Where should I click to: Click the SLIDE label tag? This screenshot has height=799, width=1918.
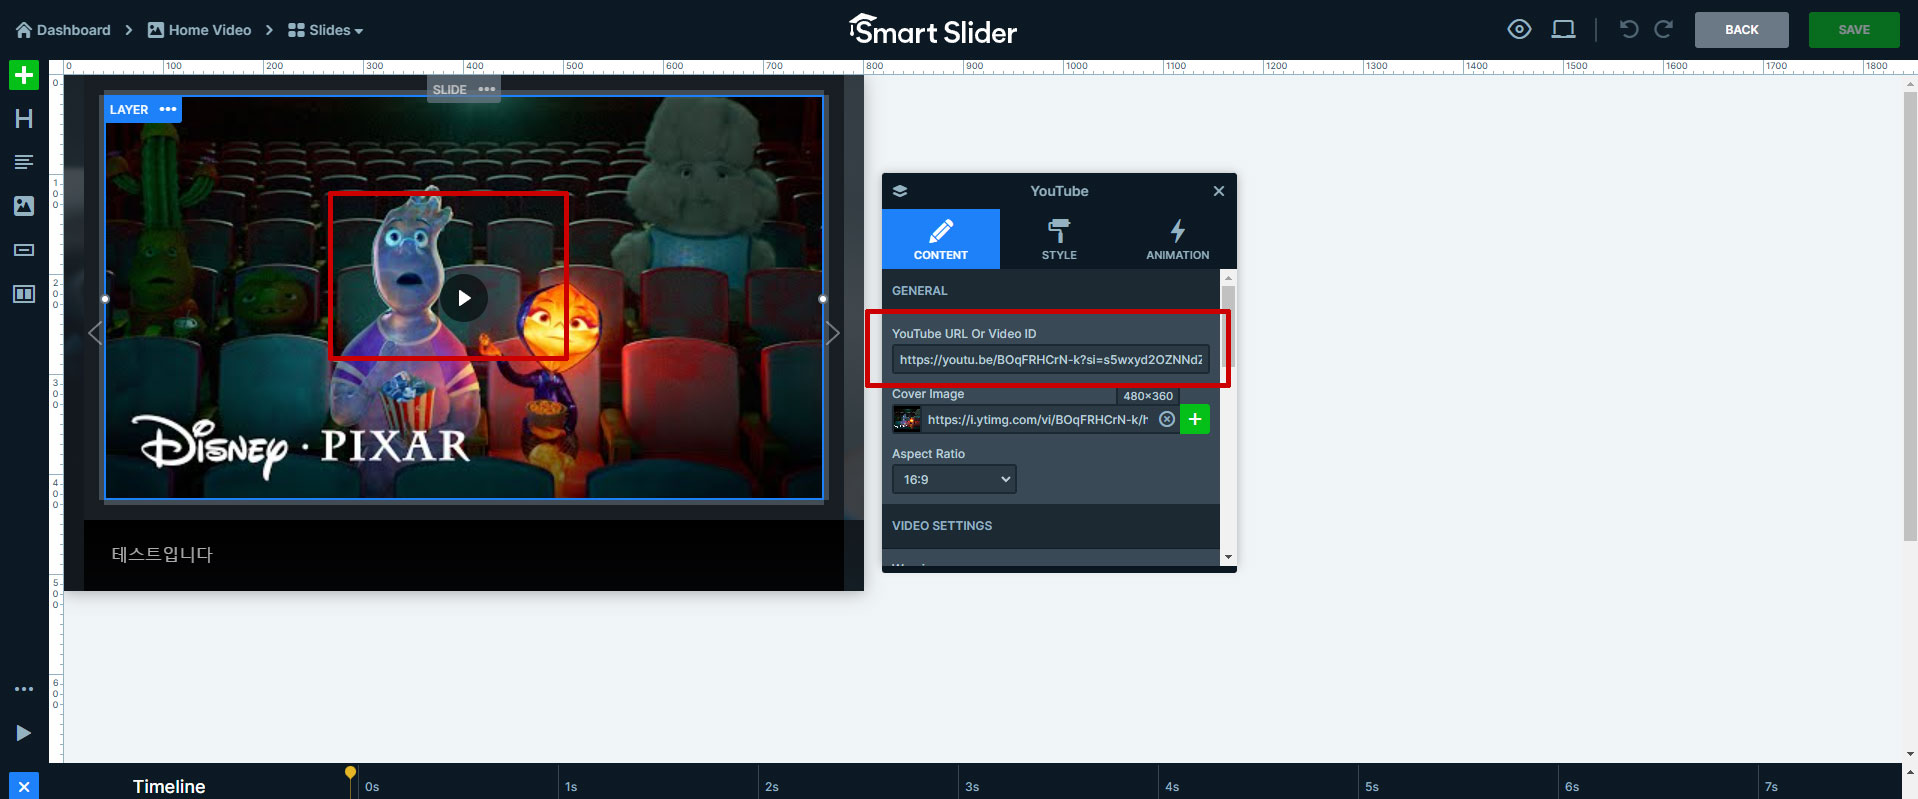[450, 89]
